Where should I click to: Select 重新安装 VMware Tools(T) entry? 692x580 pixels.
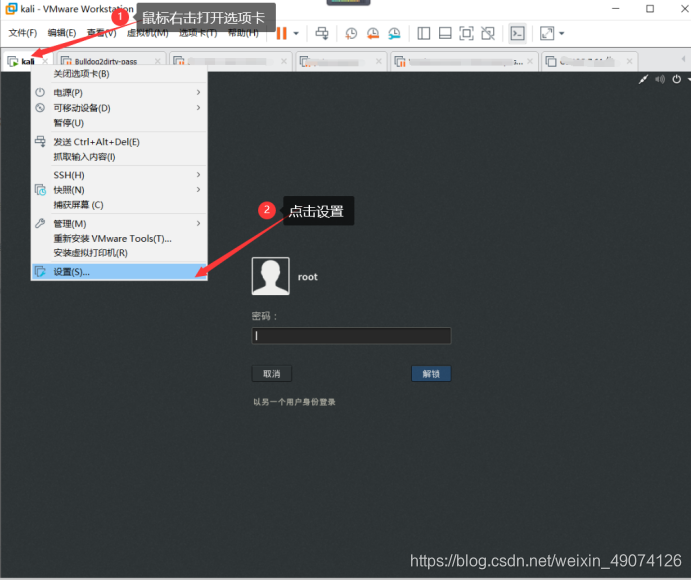click(x=119, y=238)
